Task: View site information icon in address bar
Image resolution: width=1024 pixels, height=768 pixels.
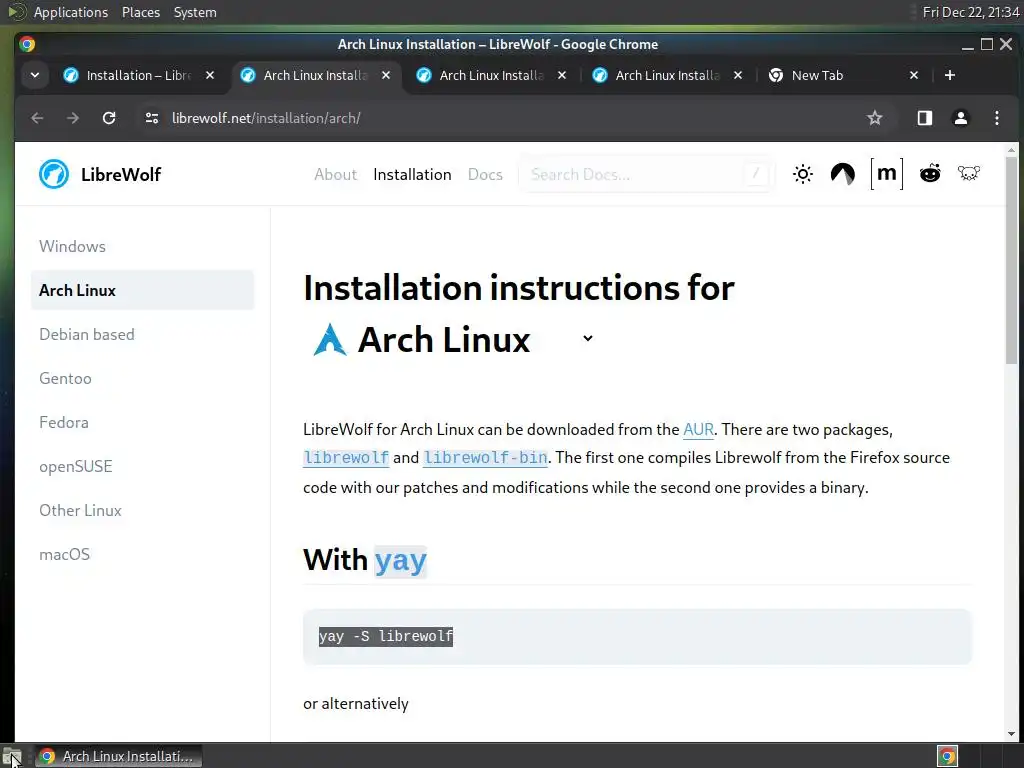Action: coord(152,118)
